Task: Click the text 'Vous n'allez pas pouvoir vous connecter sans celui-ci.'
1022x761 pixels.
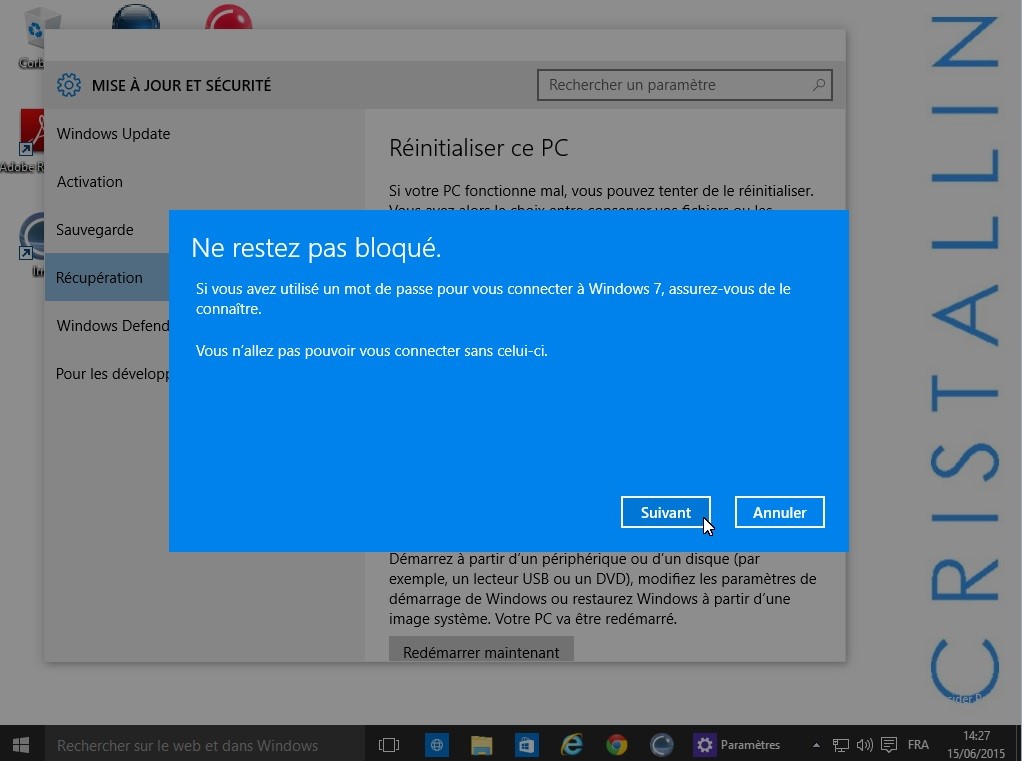Action: (372, 351)
